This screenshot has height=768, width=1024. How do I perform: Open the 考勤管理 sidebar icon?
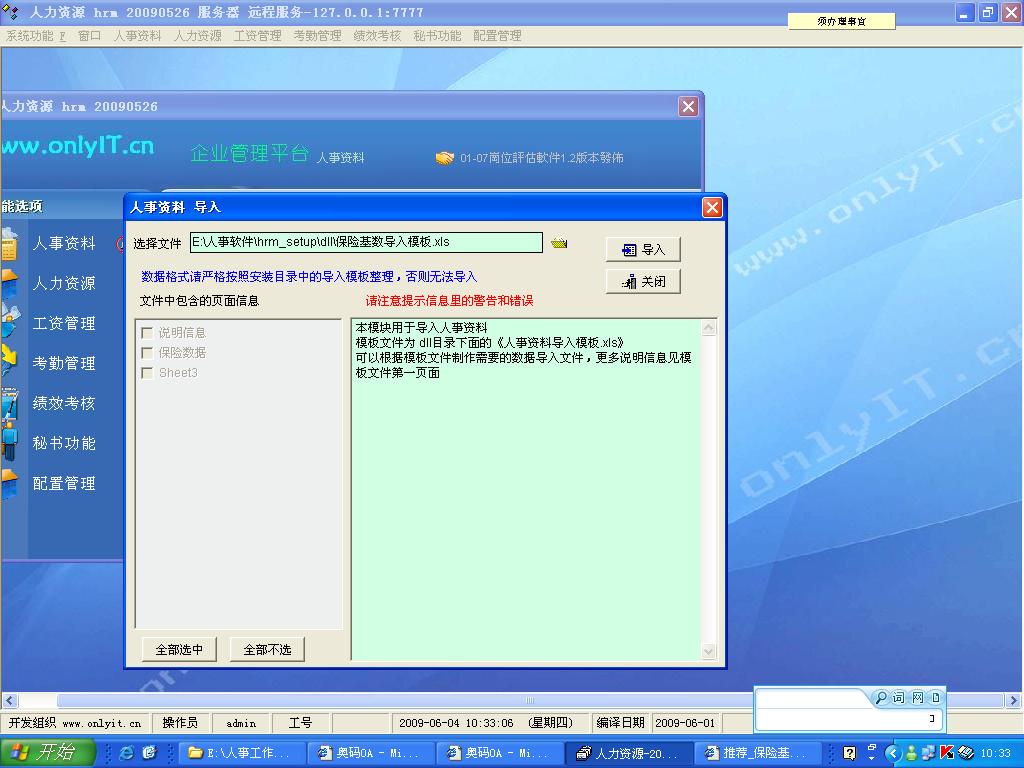click(x=8, y=362)
